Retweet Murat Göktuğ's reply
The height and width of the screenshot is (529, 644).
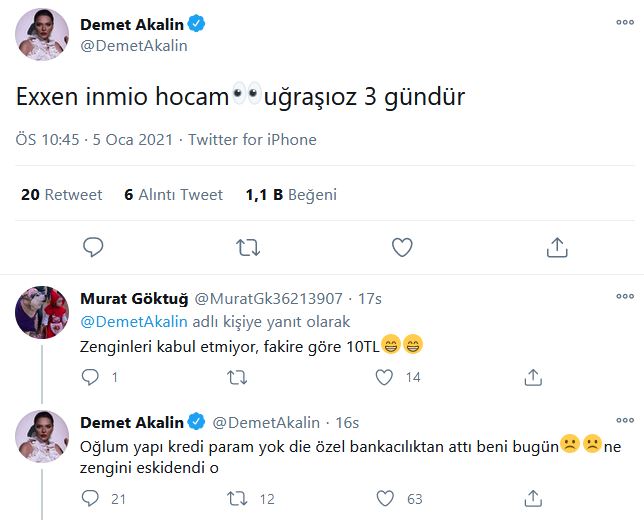click(237, 377)
